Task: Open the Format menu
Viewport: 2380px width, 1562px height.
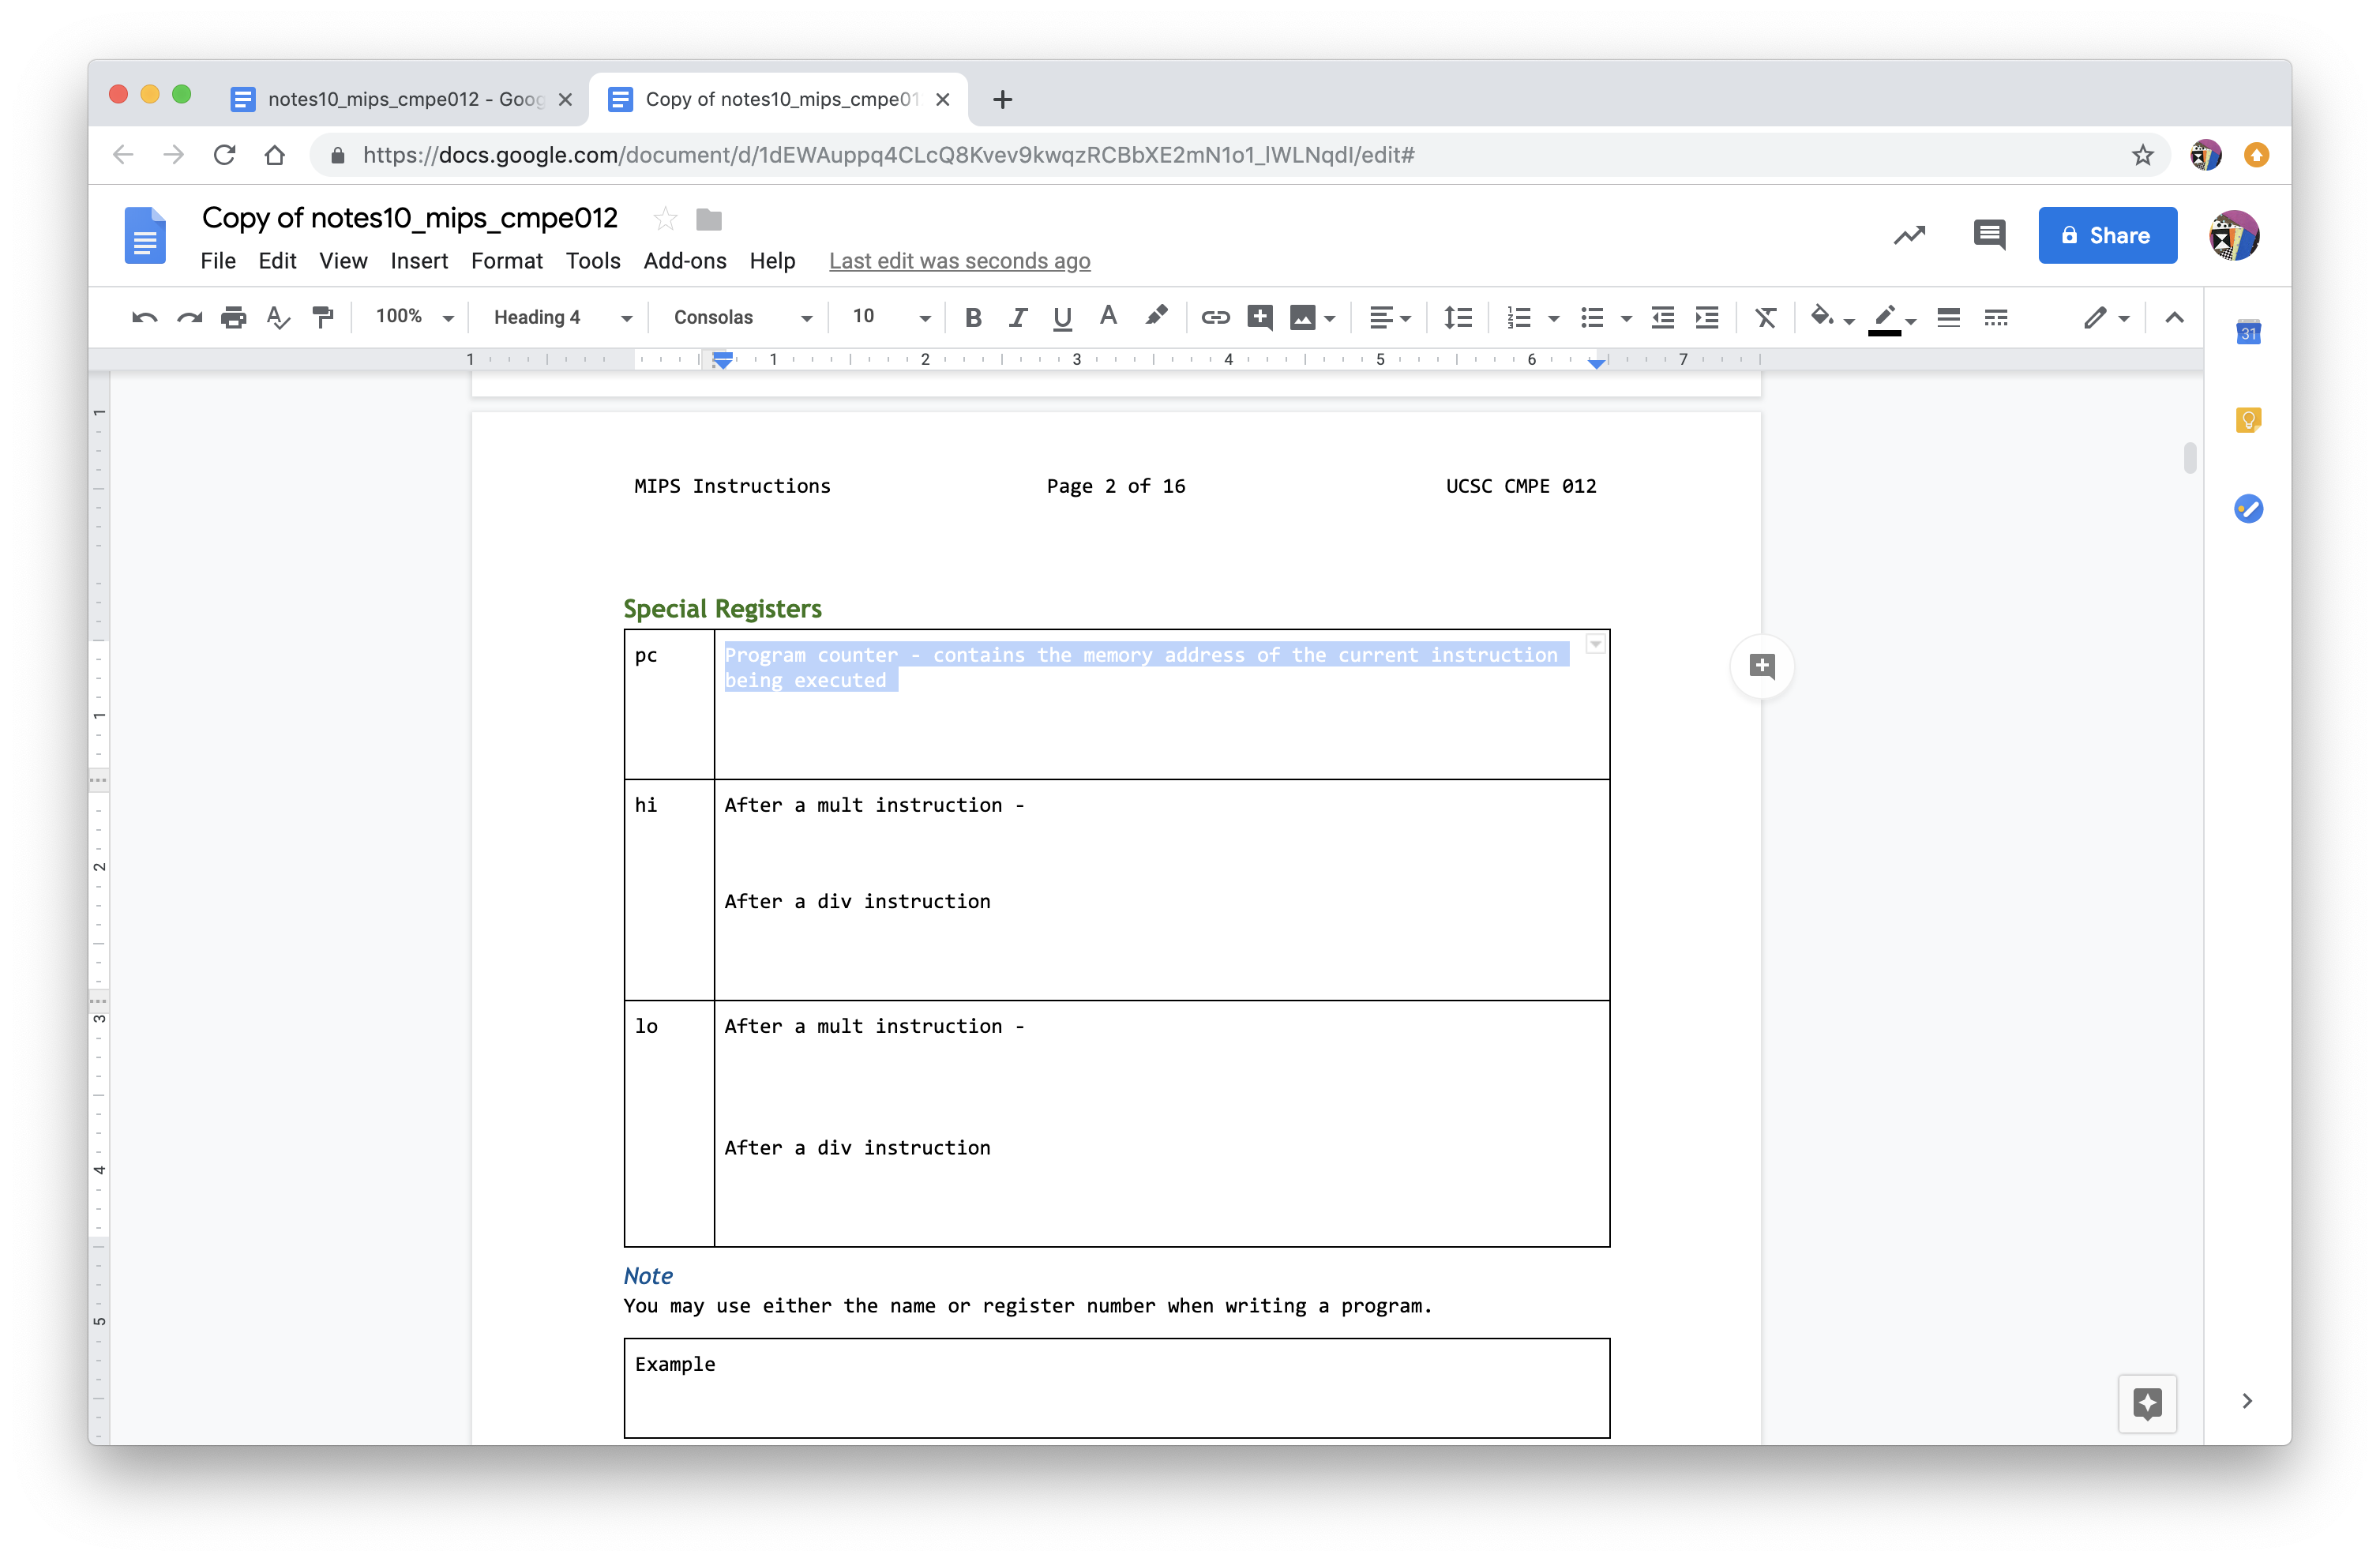Action: coord(507,261)
